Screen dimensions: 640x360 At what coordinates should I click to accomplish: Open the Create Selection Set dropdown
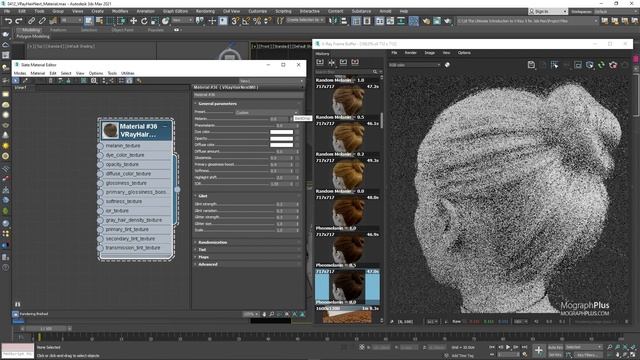[305, 20]
